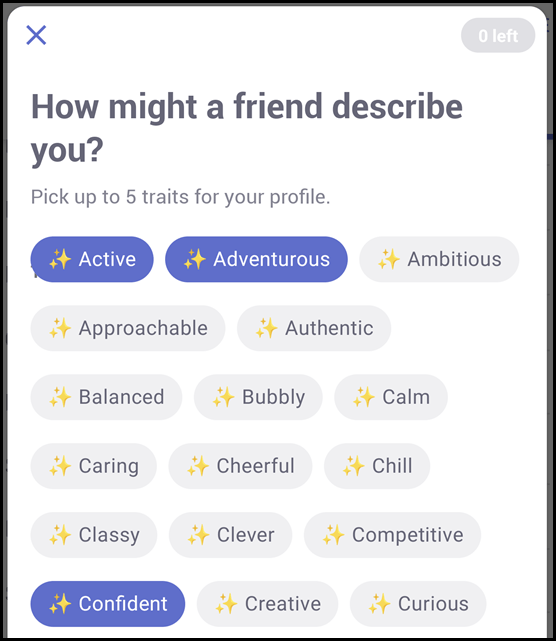This screenshot has height=641, width=556.
Task: Choose the Classy trait chip
Action: point(94,535)
